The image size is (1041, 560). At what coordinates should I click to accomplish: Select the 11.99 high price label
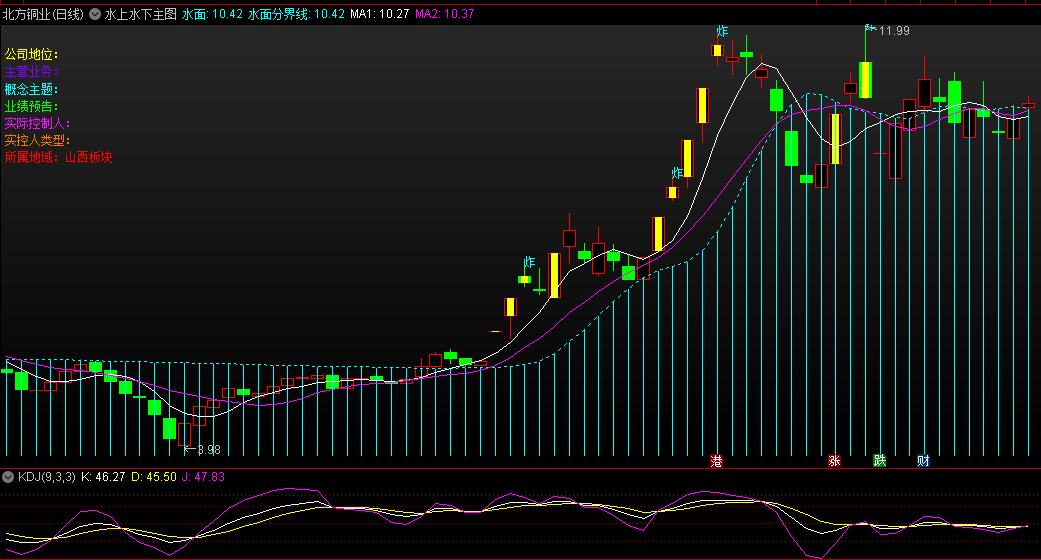click(x=894, y=31)
